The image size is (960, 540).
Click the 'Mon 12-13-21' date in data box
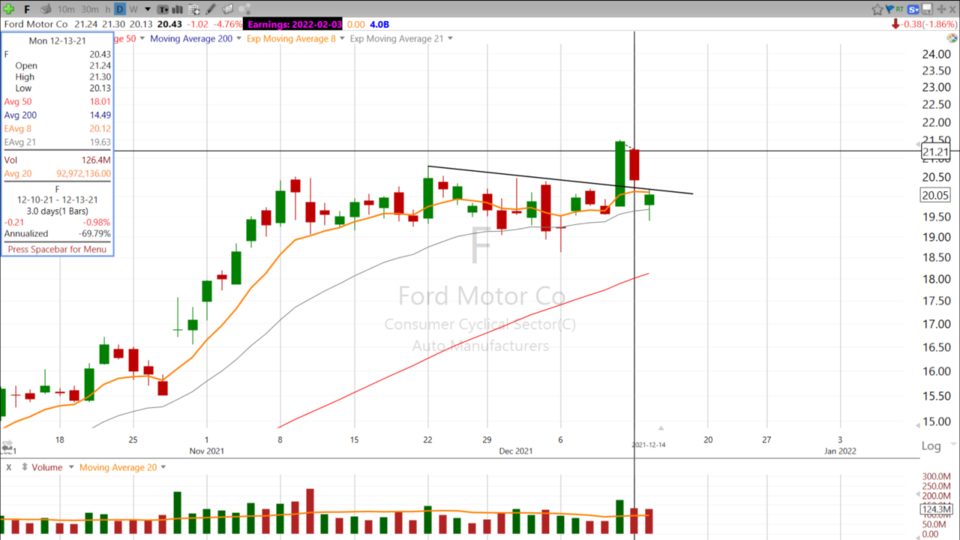pos(57,41)
